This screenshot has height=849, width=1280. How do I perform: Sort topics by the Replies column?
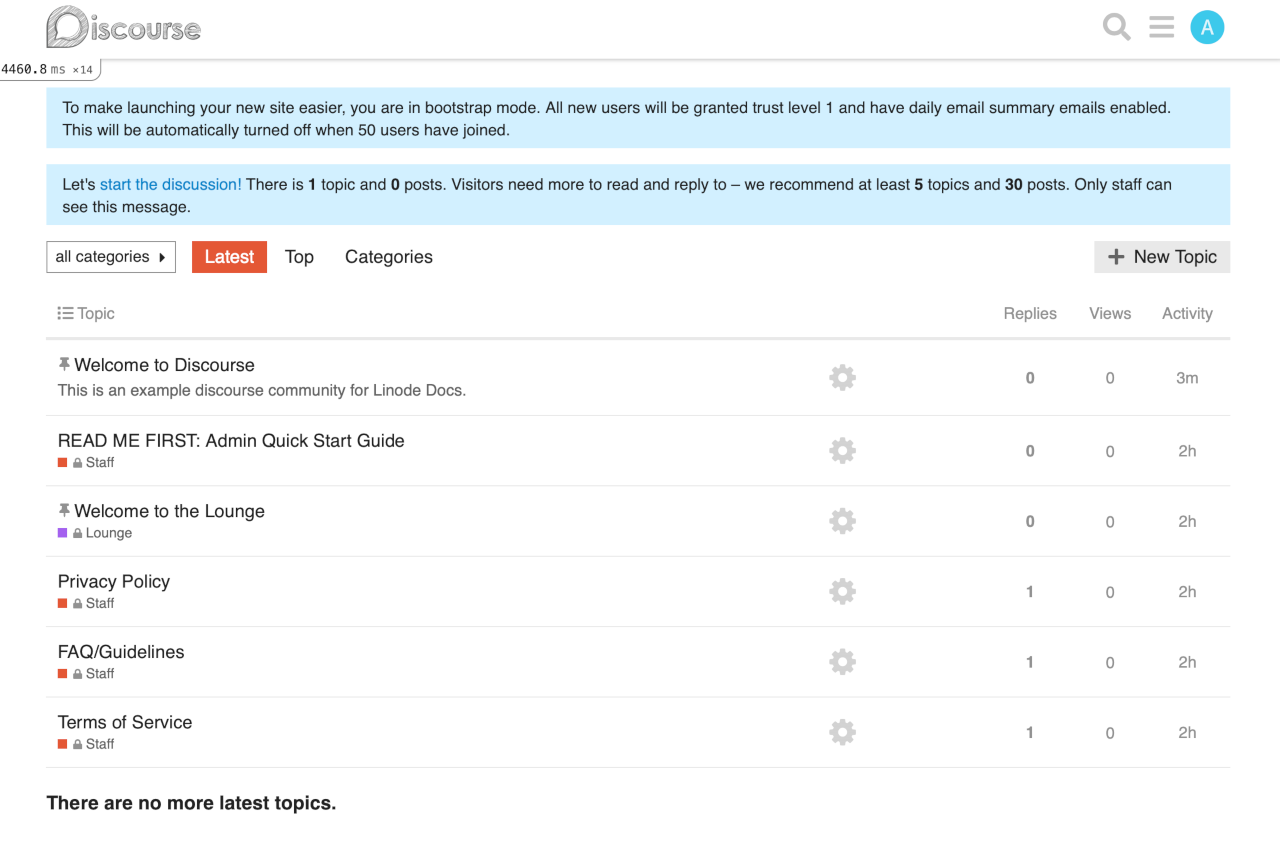click(x=1030, y=313)
